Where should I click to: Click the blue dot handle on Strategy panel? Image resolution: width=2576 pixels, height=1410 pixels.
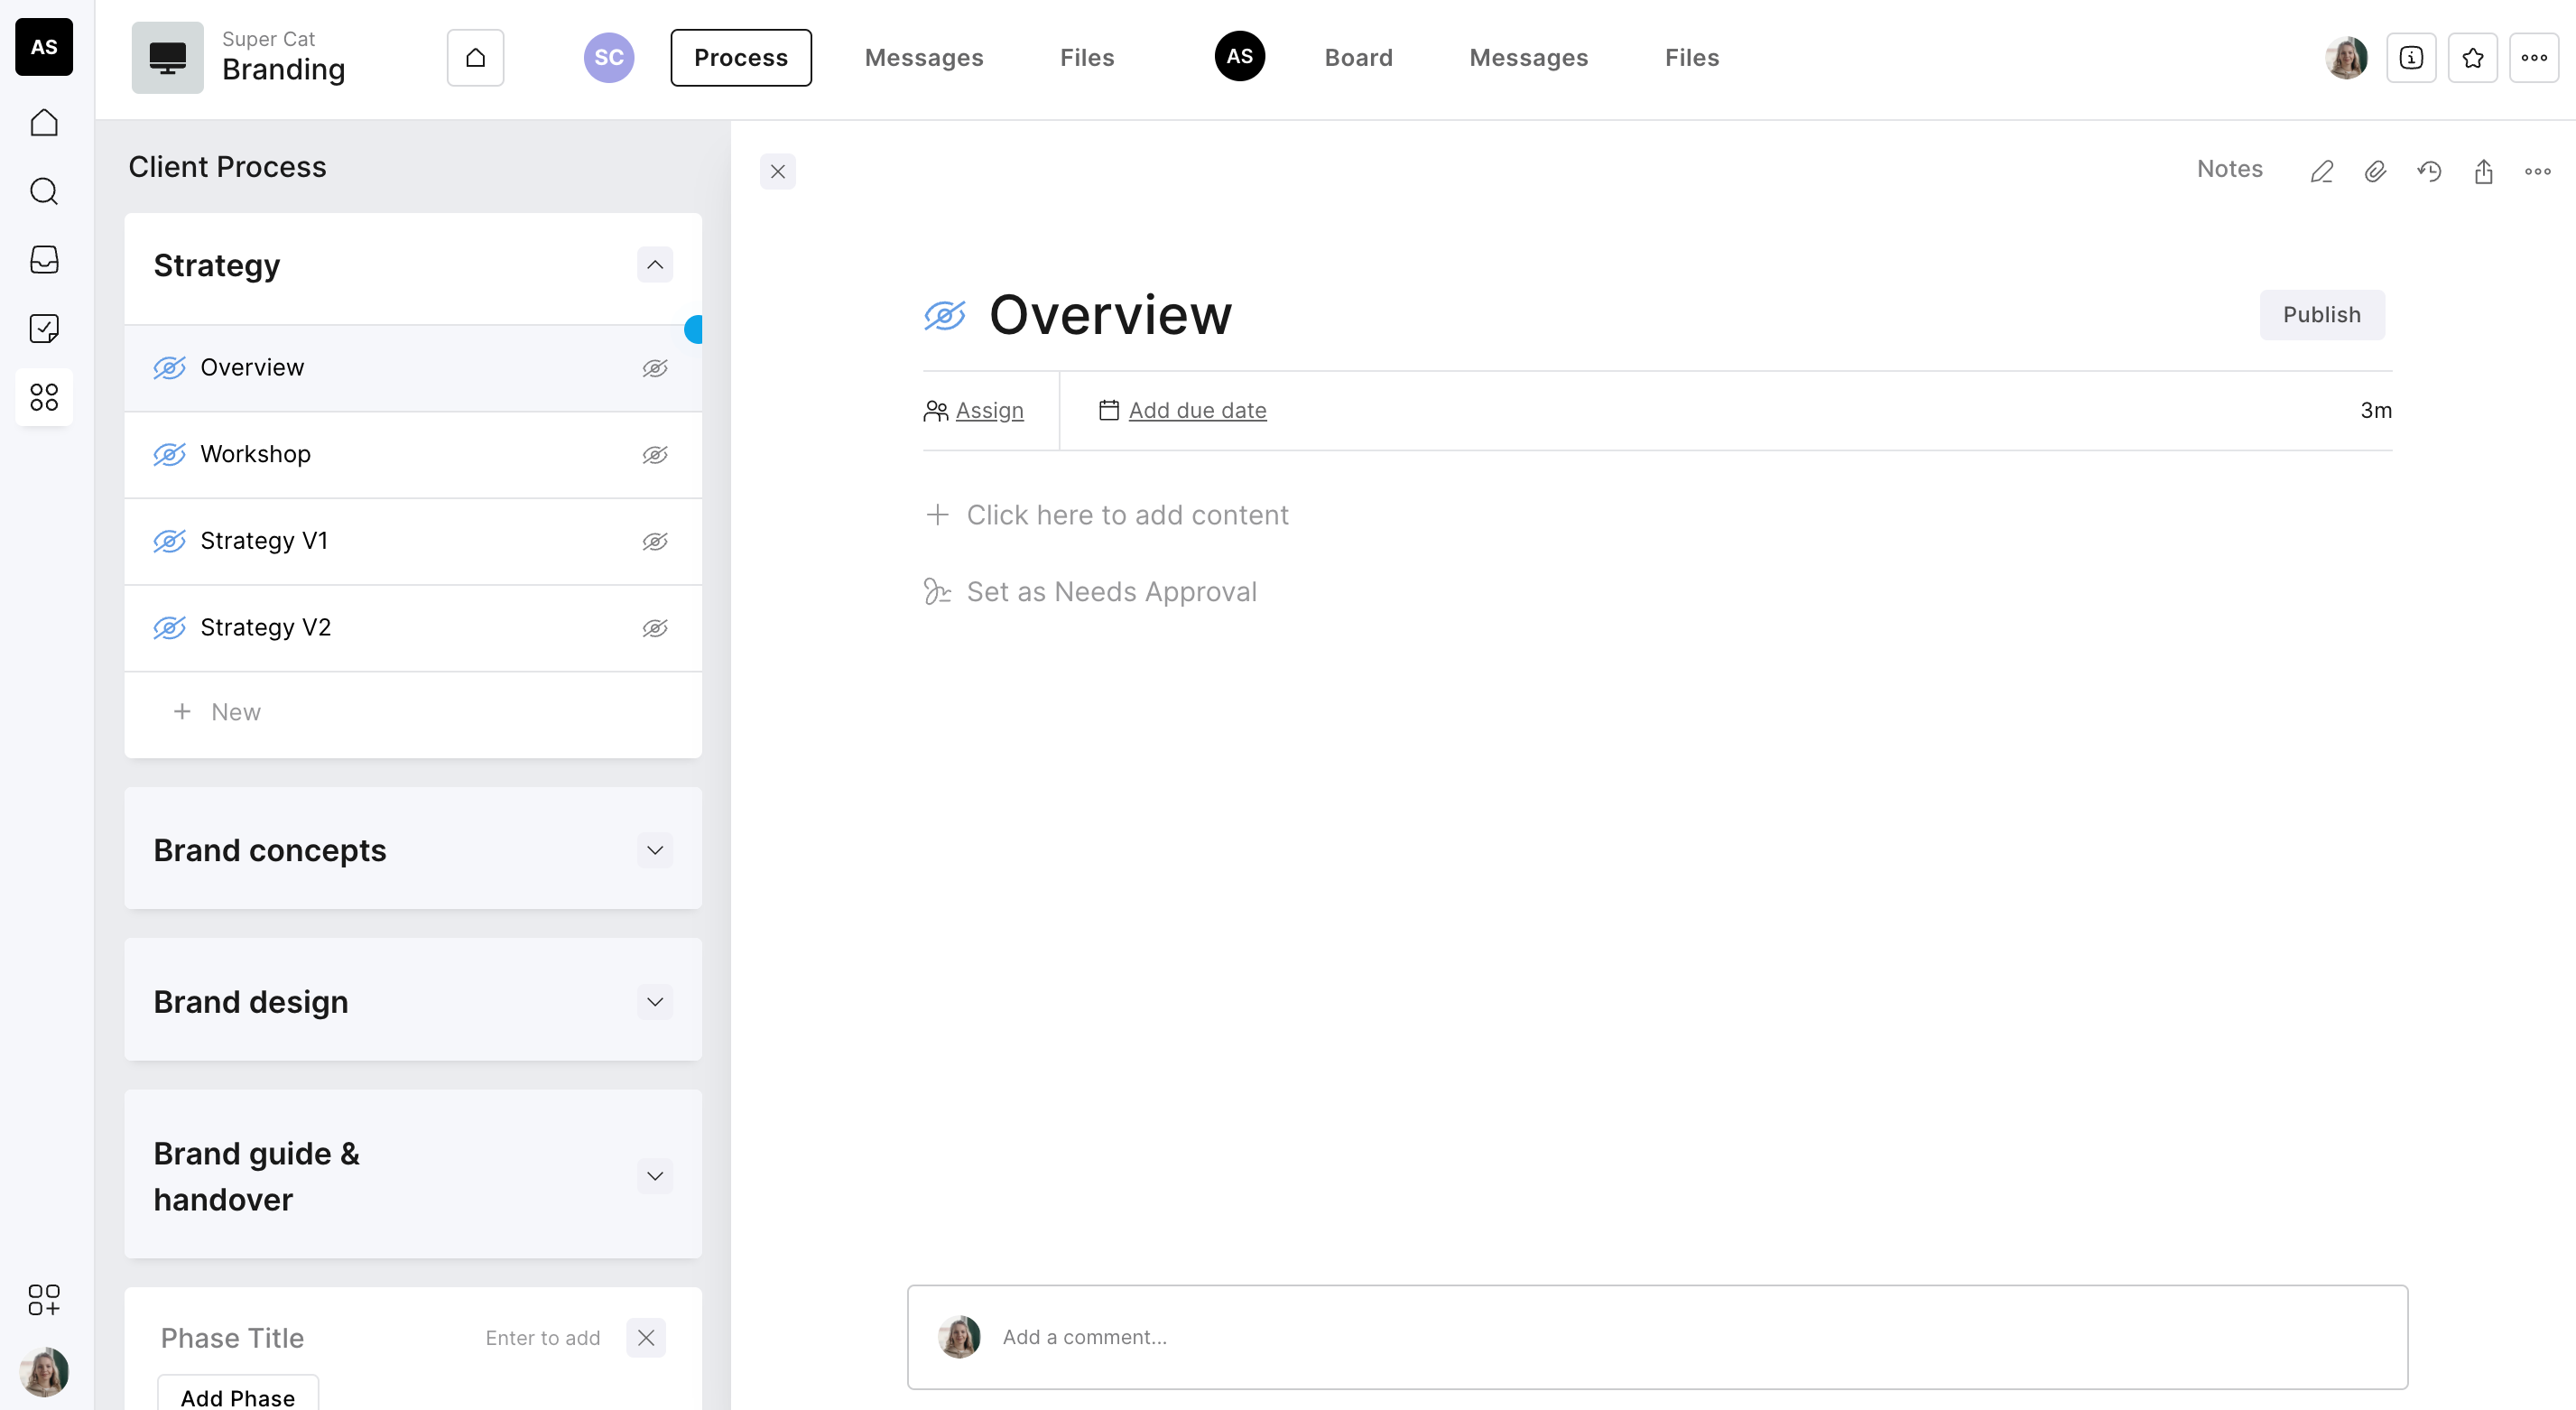click(x=693, y=329)
